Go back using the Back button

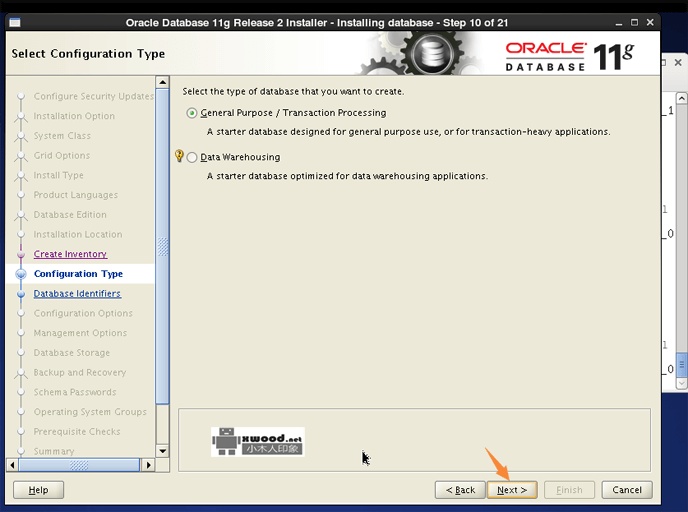tap(460, 490)
